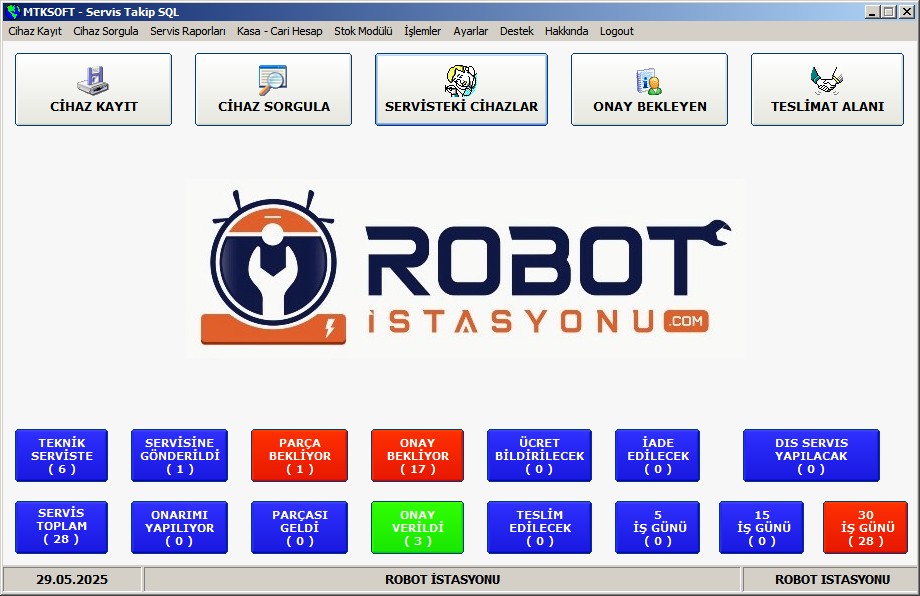Open the red Parça Bekliyor status tile

299,456
